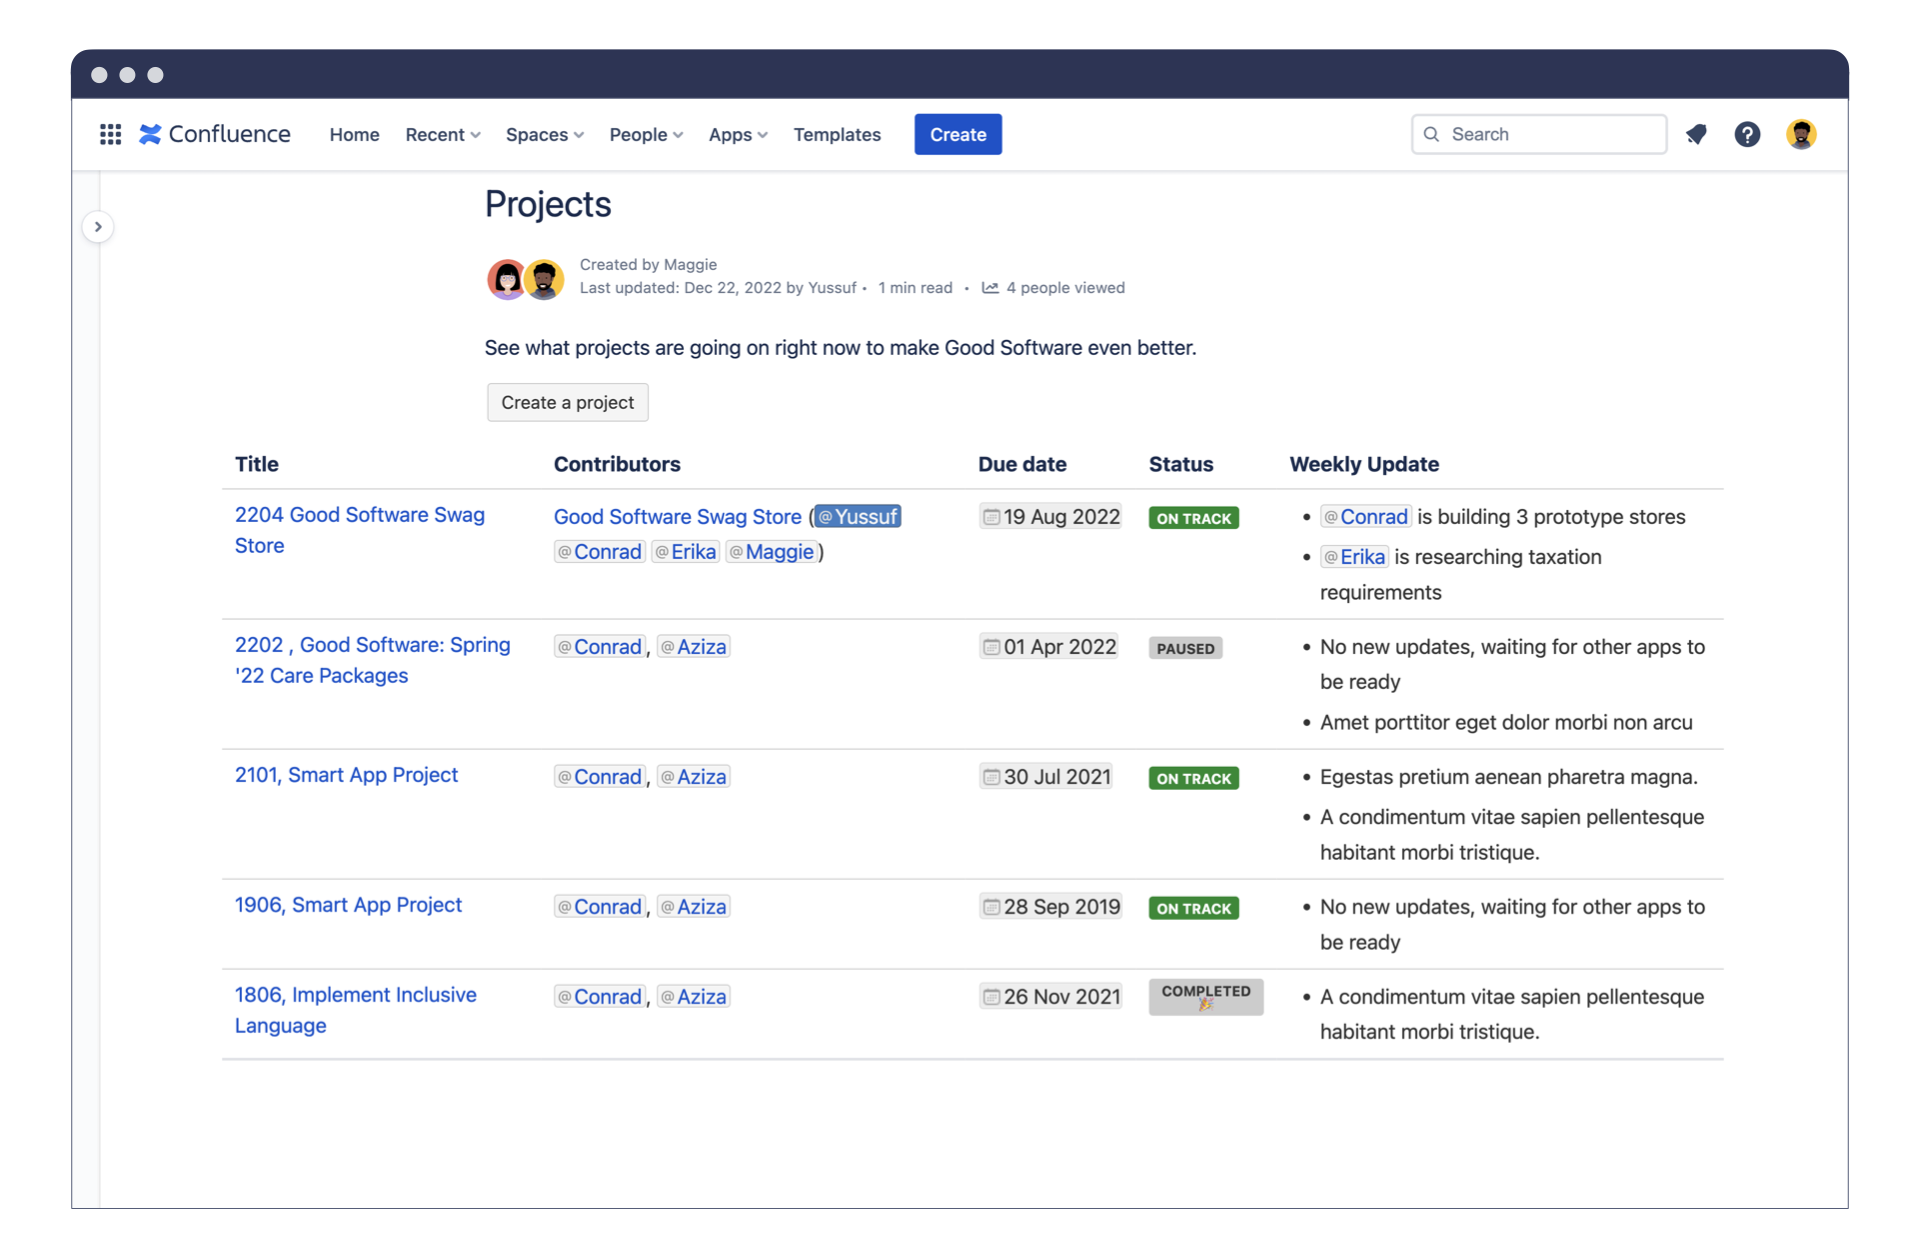The height and width of the screenshot is (1256, 1920).
Task: Open the help question mark icon
Action: [1747, 134]
